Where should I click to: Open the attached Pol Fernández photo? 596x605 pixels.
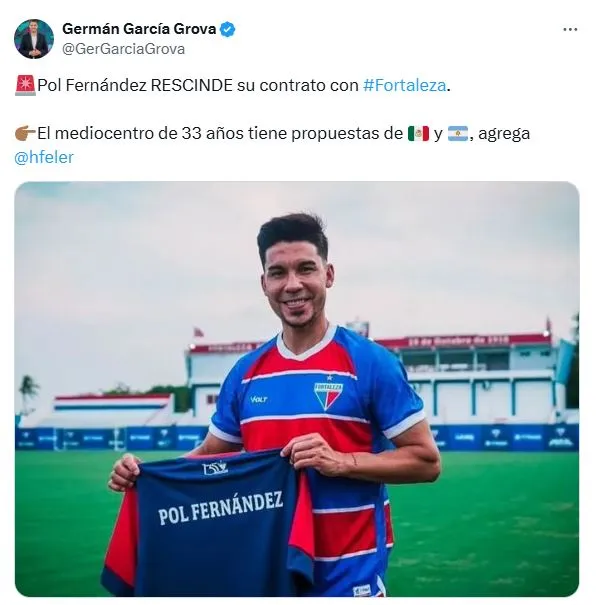click(x=297, y=389)
